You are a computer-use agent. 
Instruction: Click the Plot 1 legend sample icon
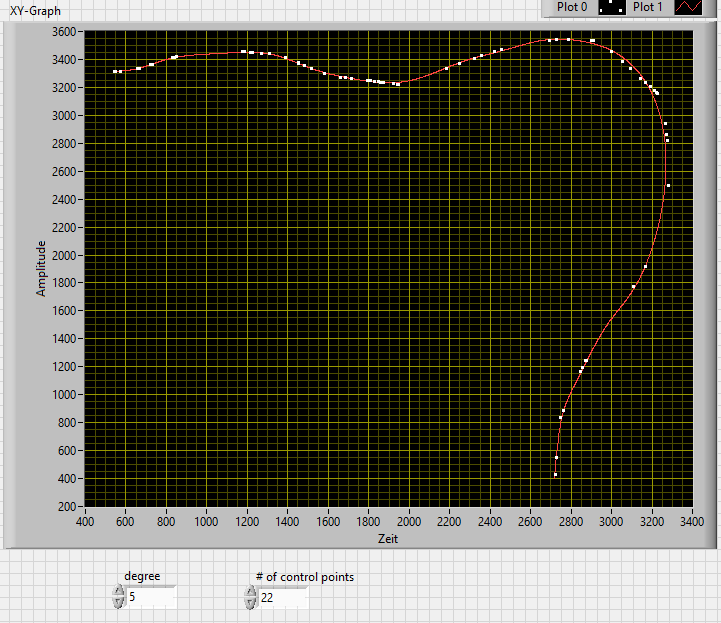point(688,7)
